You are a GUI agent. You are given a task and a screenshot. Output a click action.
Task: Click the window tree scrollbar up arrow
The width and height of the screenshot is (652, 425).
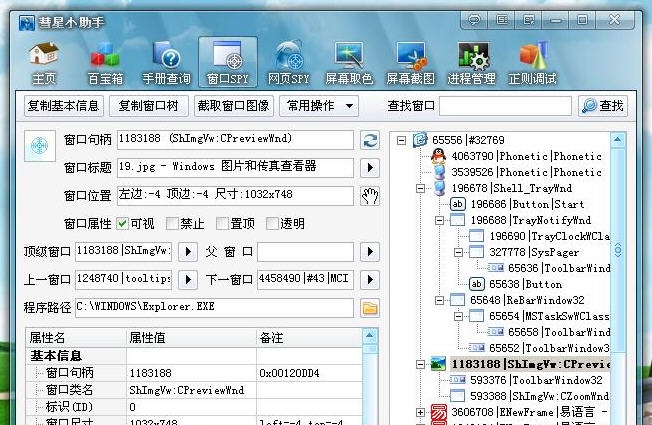[618, 140]
